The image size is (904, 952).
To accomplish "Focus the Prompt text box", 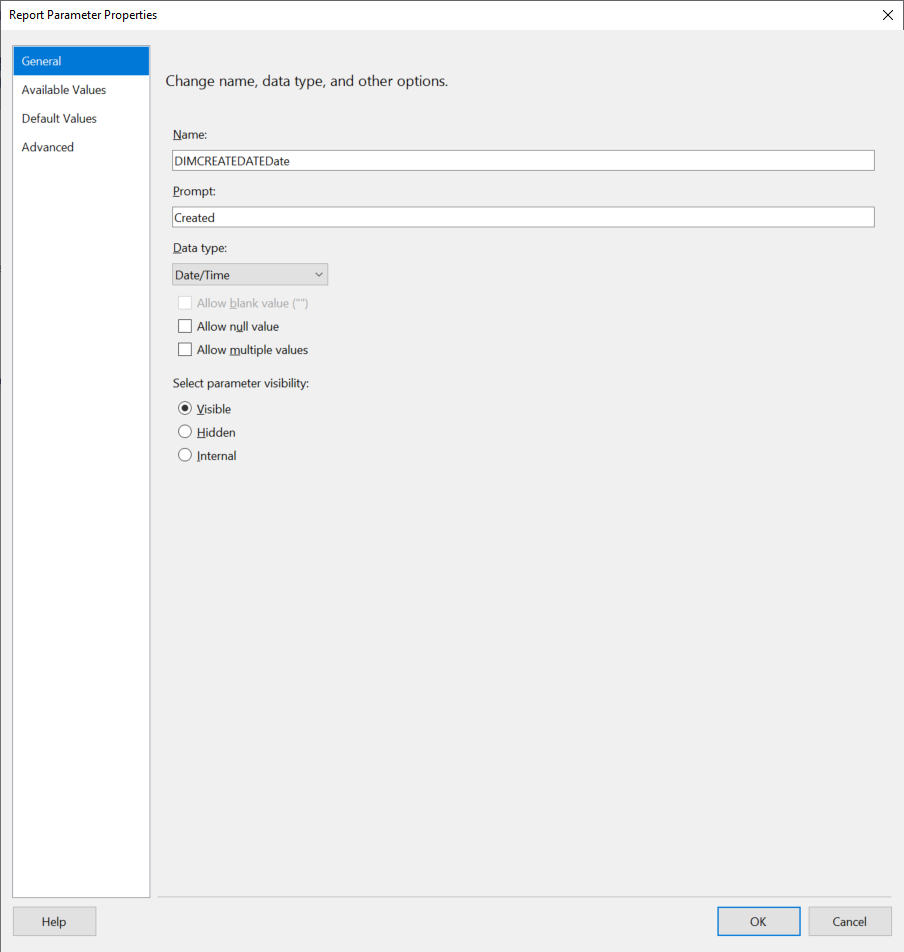I will [x=523, y=217].
